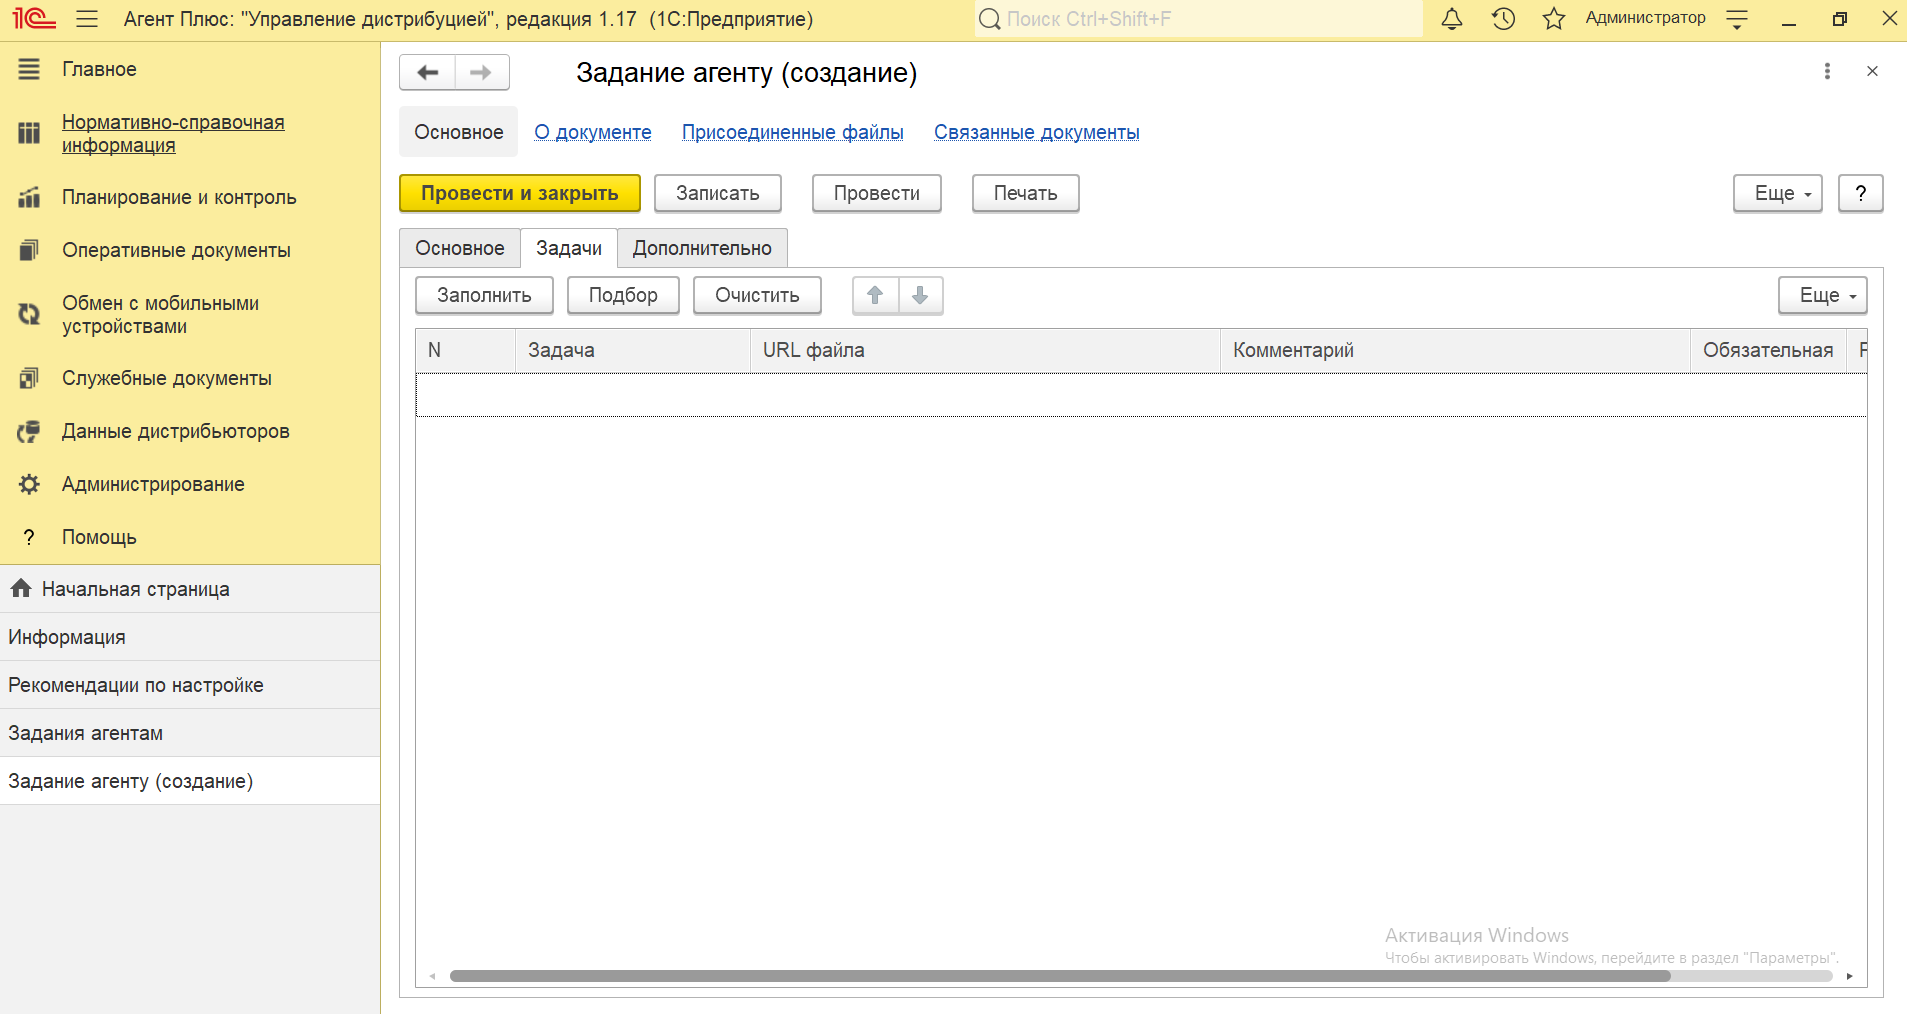1907x1014 pixels.
Task: Select the empty first row in tasks table
Action: pyautogui.click(x=1141, y=395)
